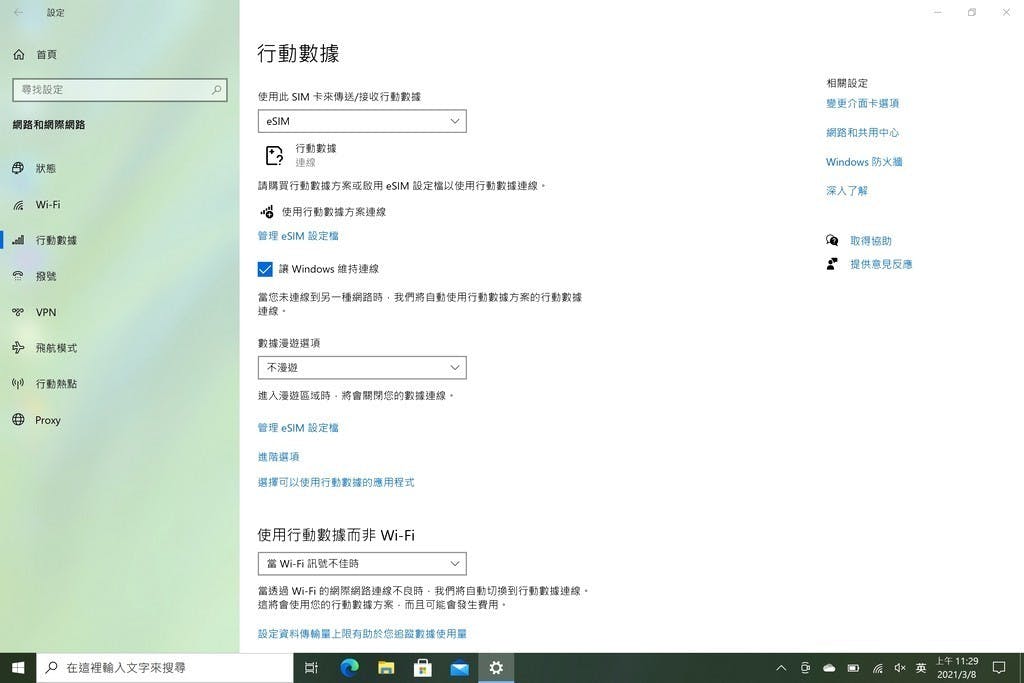This screenshot has width=1024, height=683.
Task: Click the VPN icon in the sidebar
Action: [x=18, y=312]
